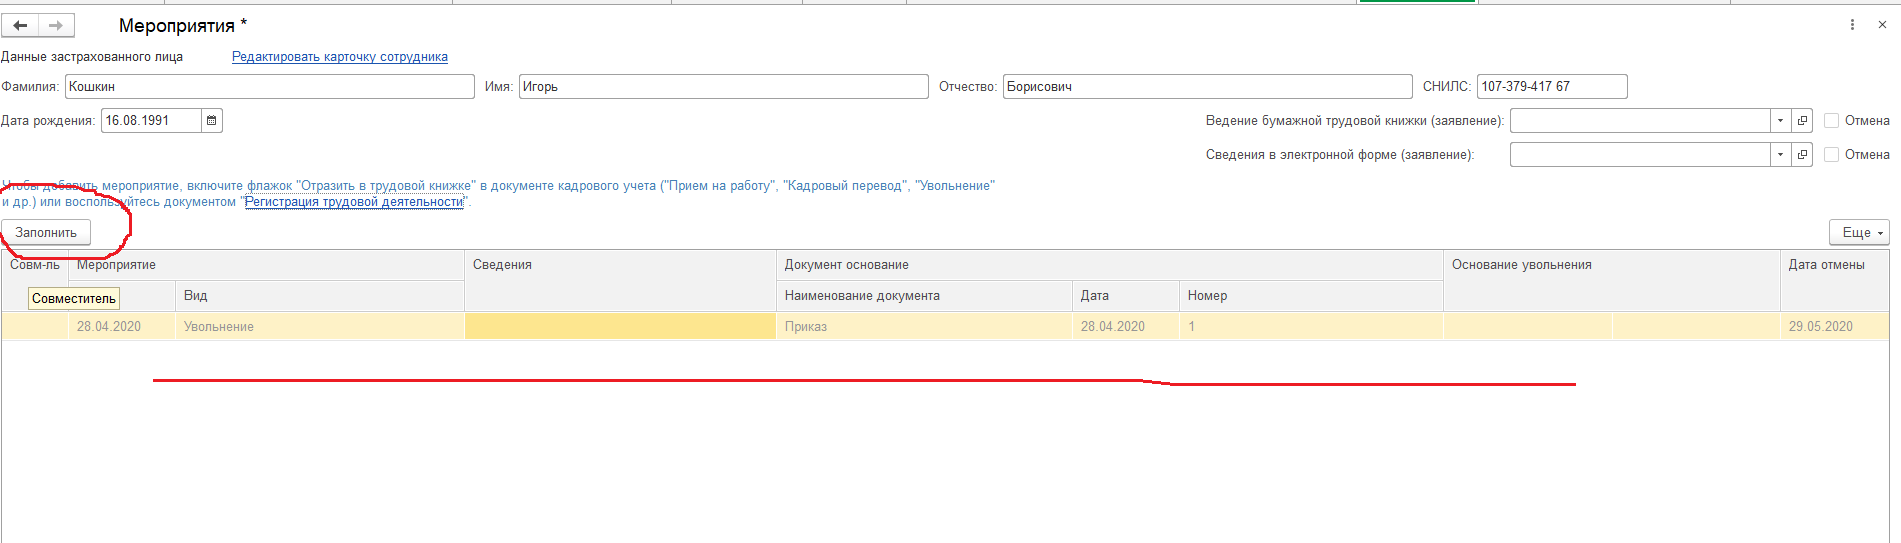Expand the paper work book statement dropdown

coord(1780,121)
